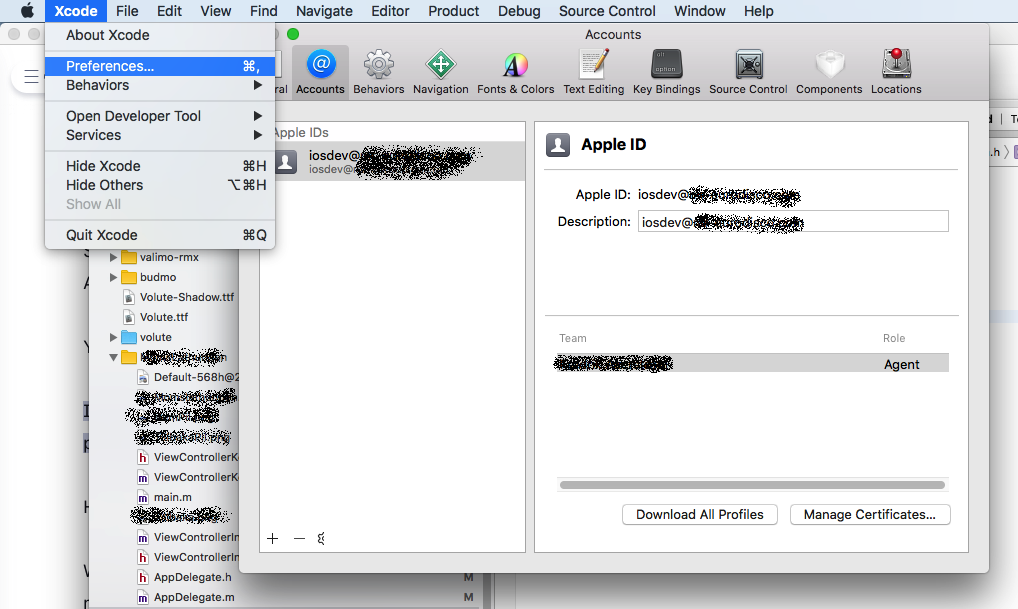
Task: Open the Edit menu
Action: tap(169, 11)
